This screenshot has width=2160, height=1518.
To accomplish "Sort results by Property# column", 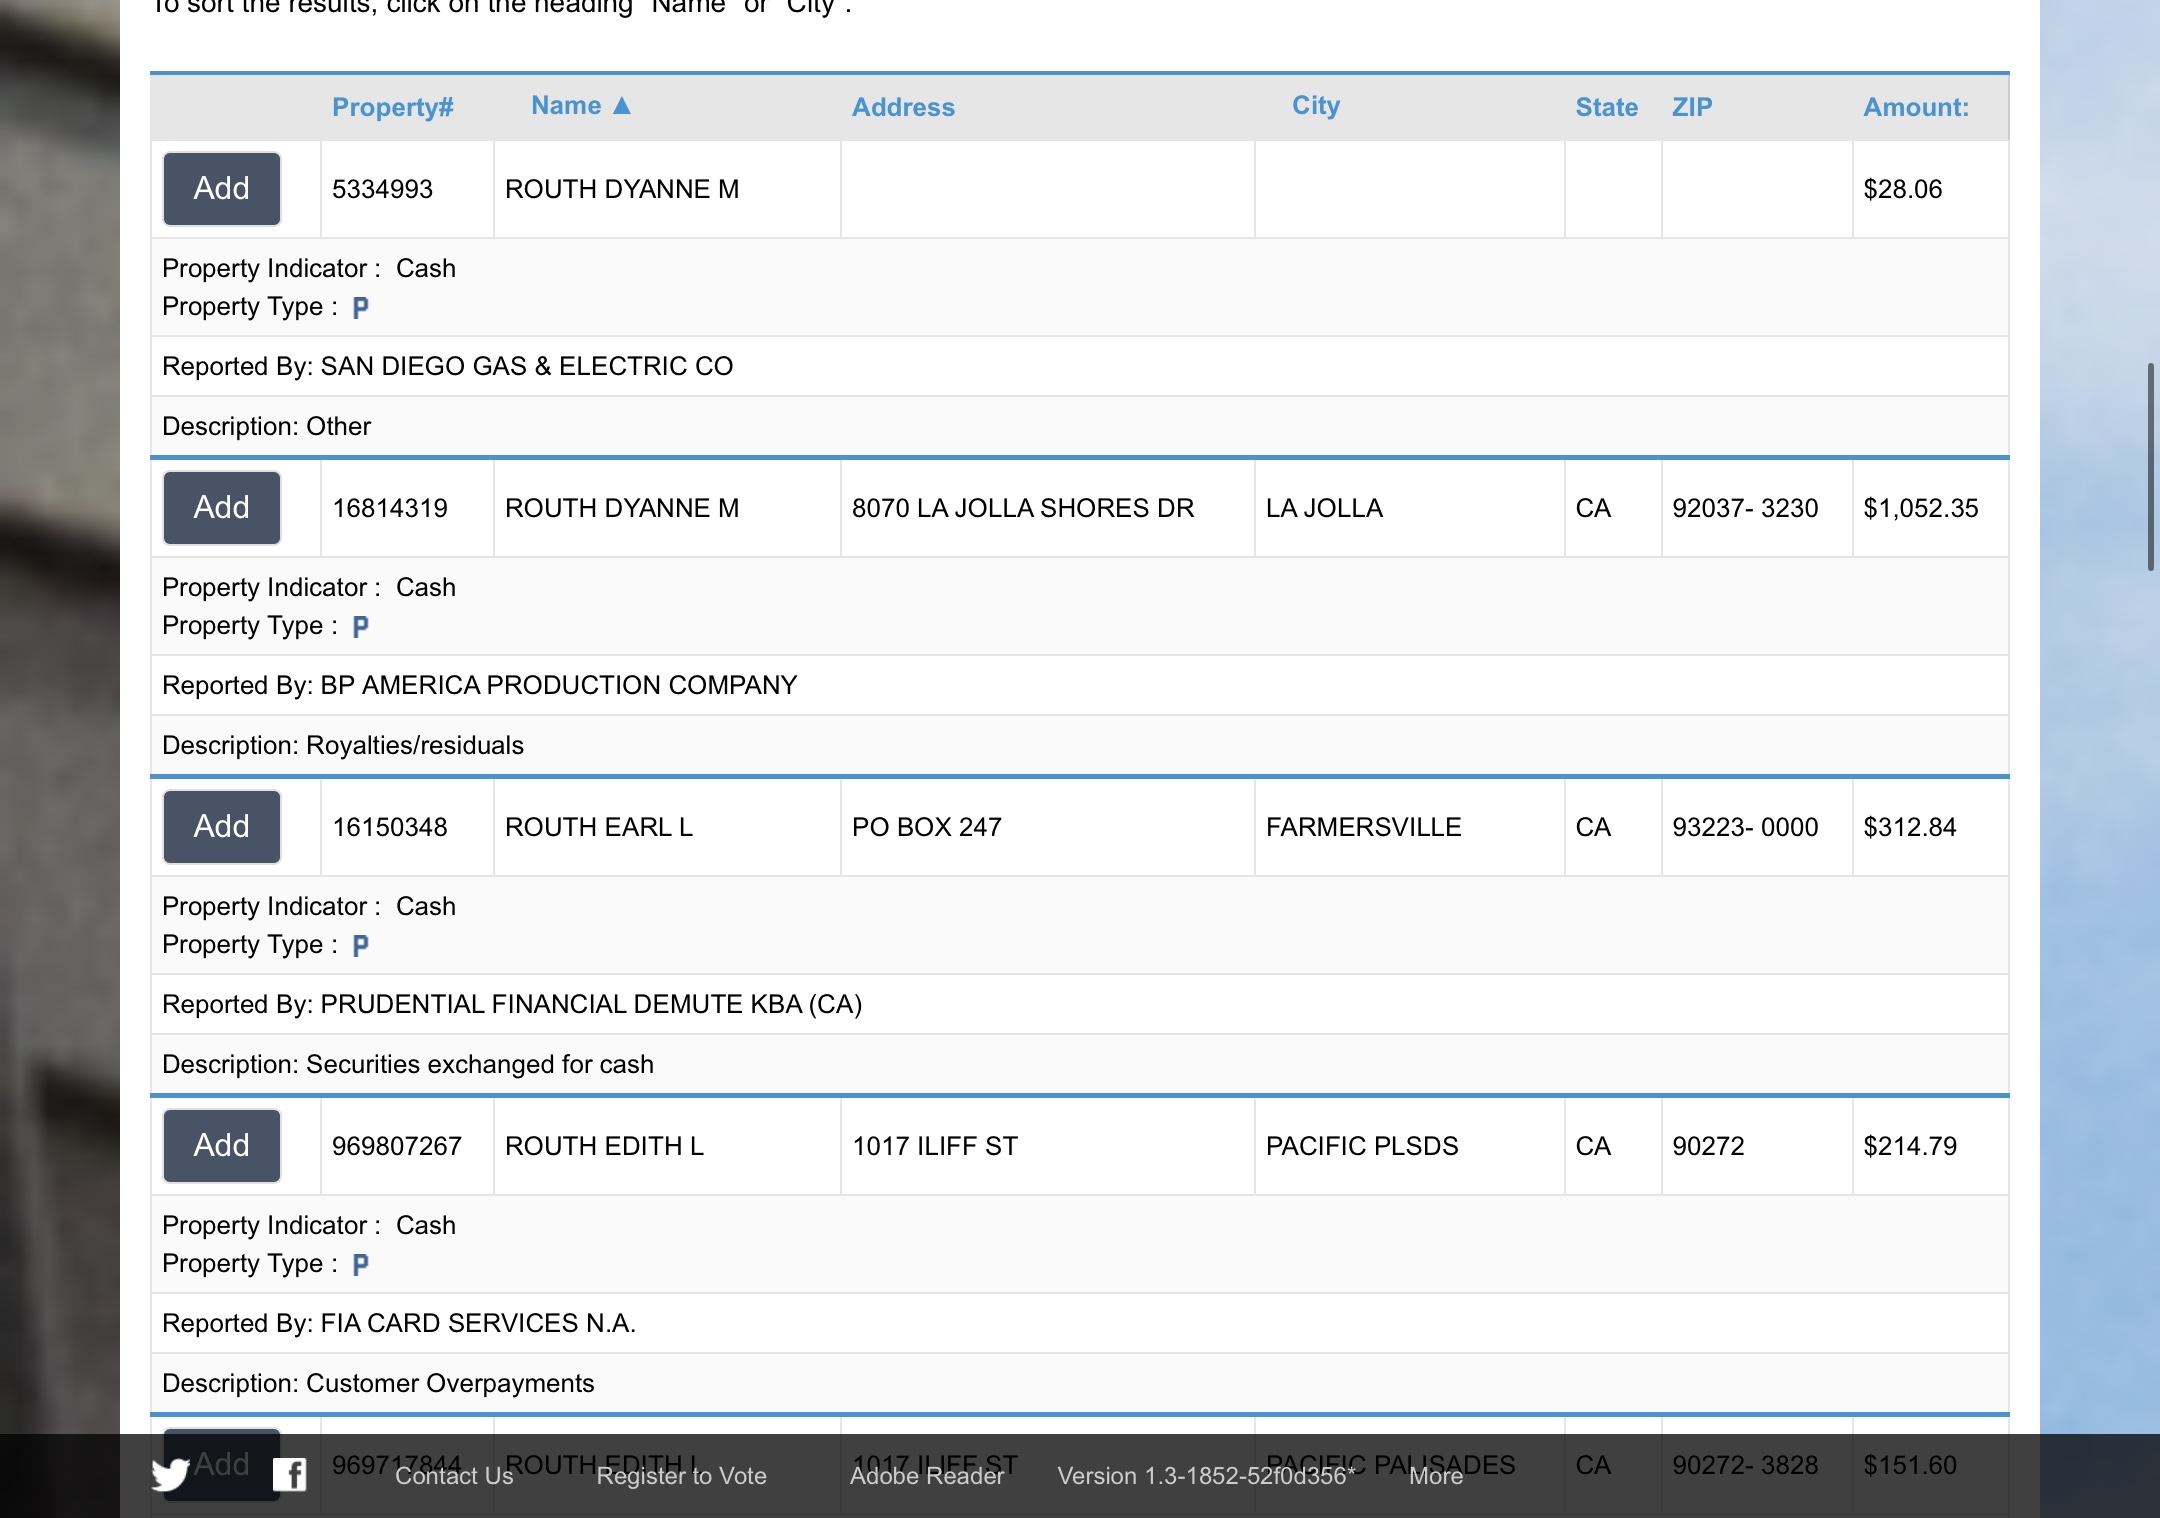I will pos(393,107).
